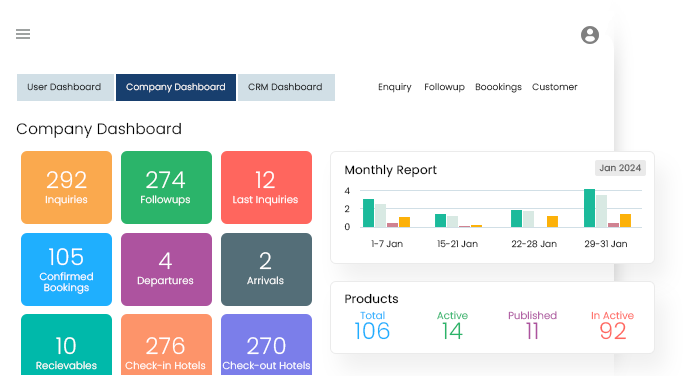Open the hamburger menu icon
The height and width of the screenshot is (376, 683).
(x=23, y=34)
